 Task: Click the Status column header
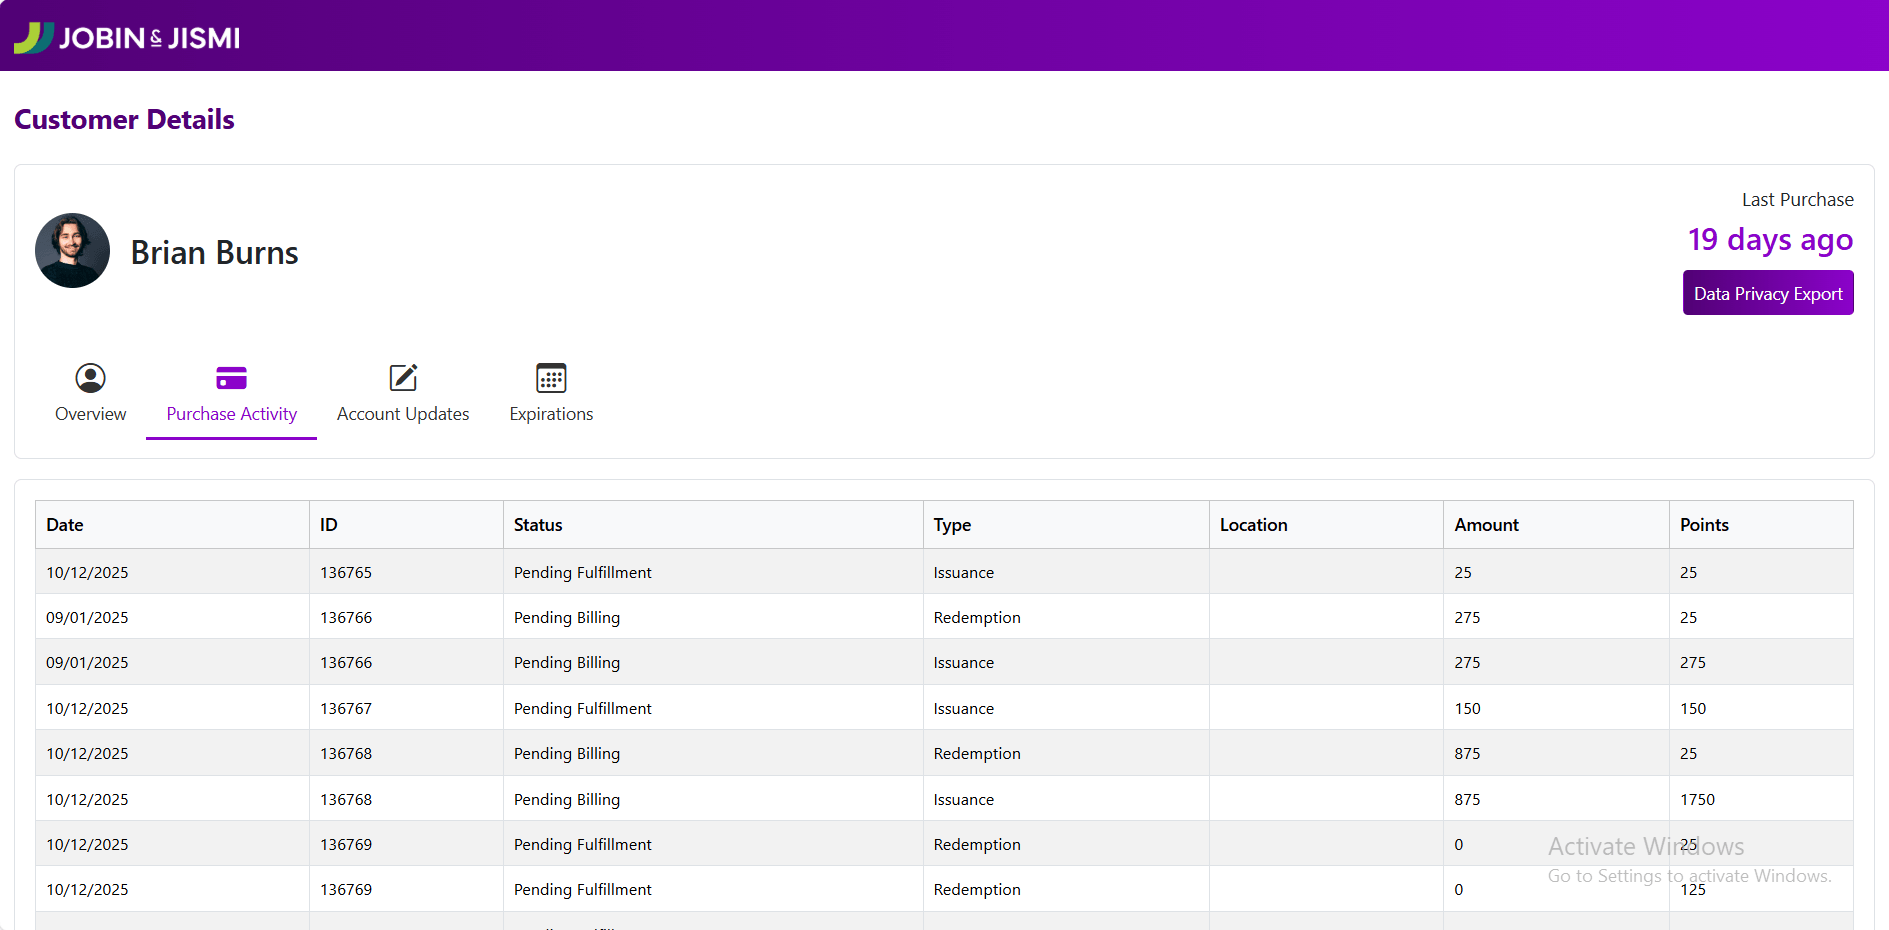(x=538, y=525)
